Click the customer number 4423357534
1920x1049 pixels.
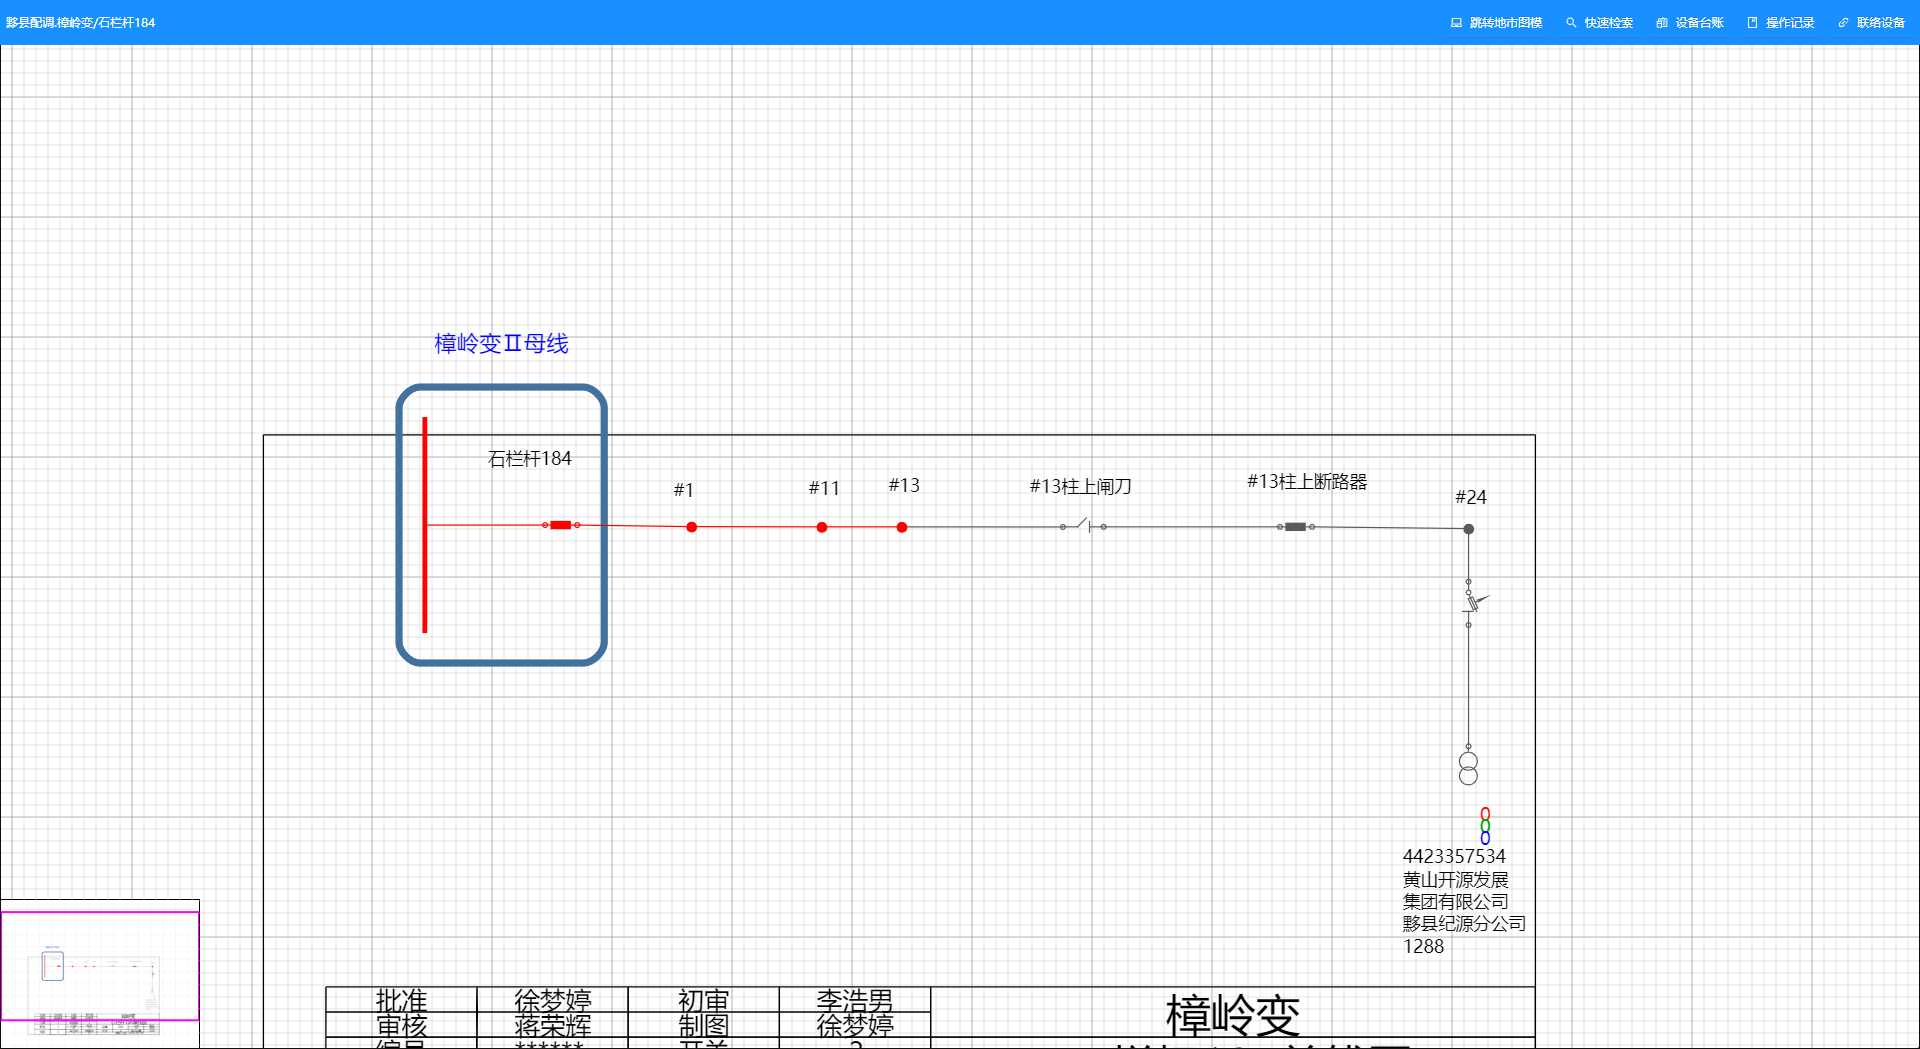pyautogui.click(x=1454, y=856)
